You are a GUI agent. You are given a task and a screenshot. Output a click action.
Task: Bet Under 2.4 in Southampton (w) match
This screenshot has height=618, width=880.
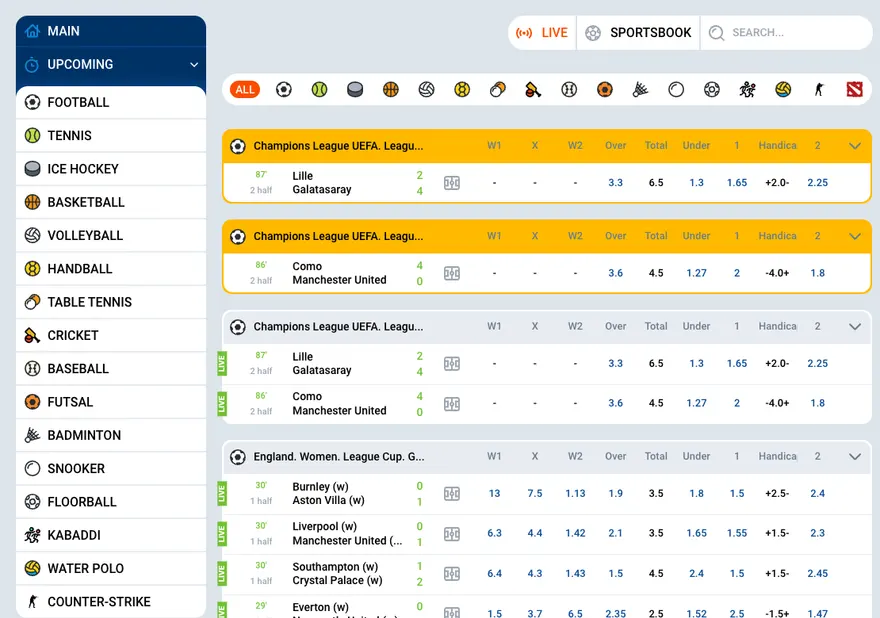tap(696, 574)
